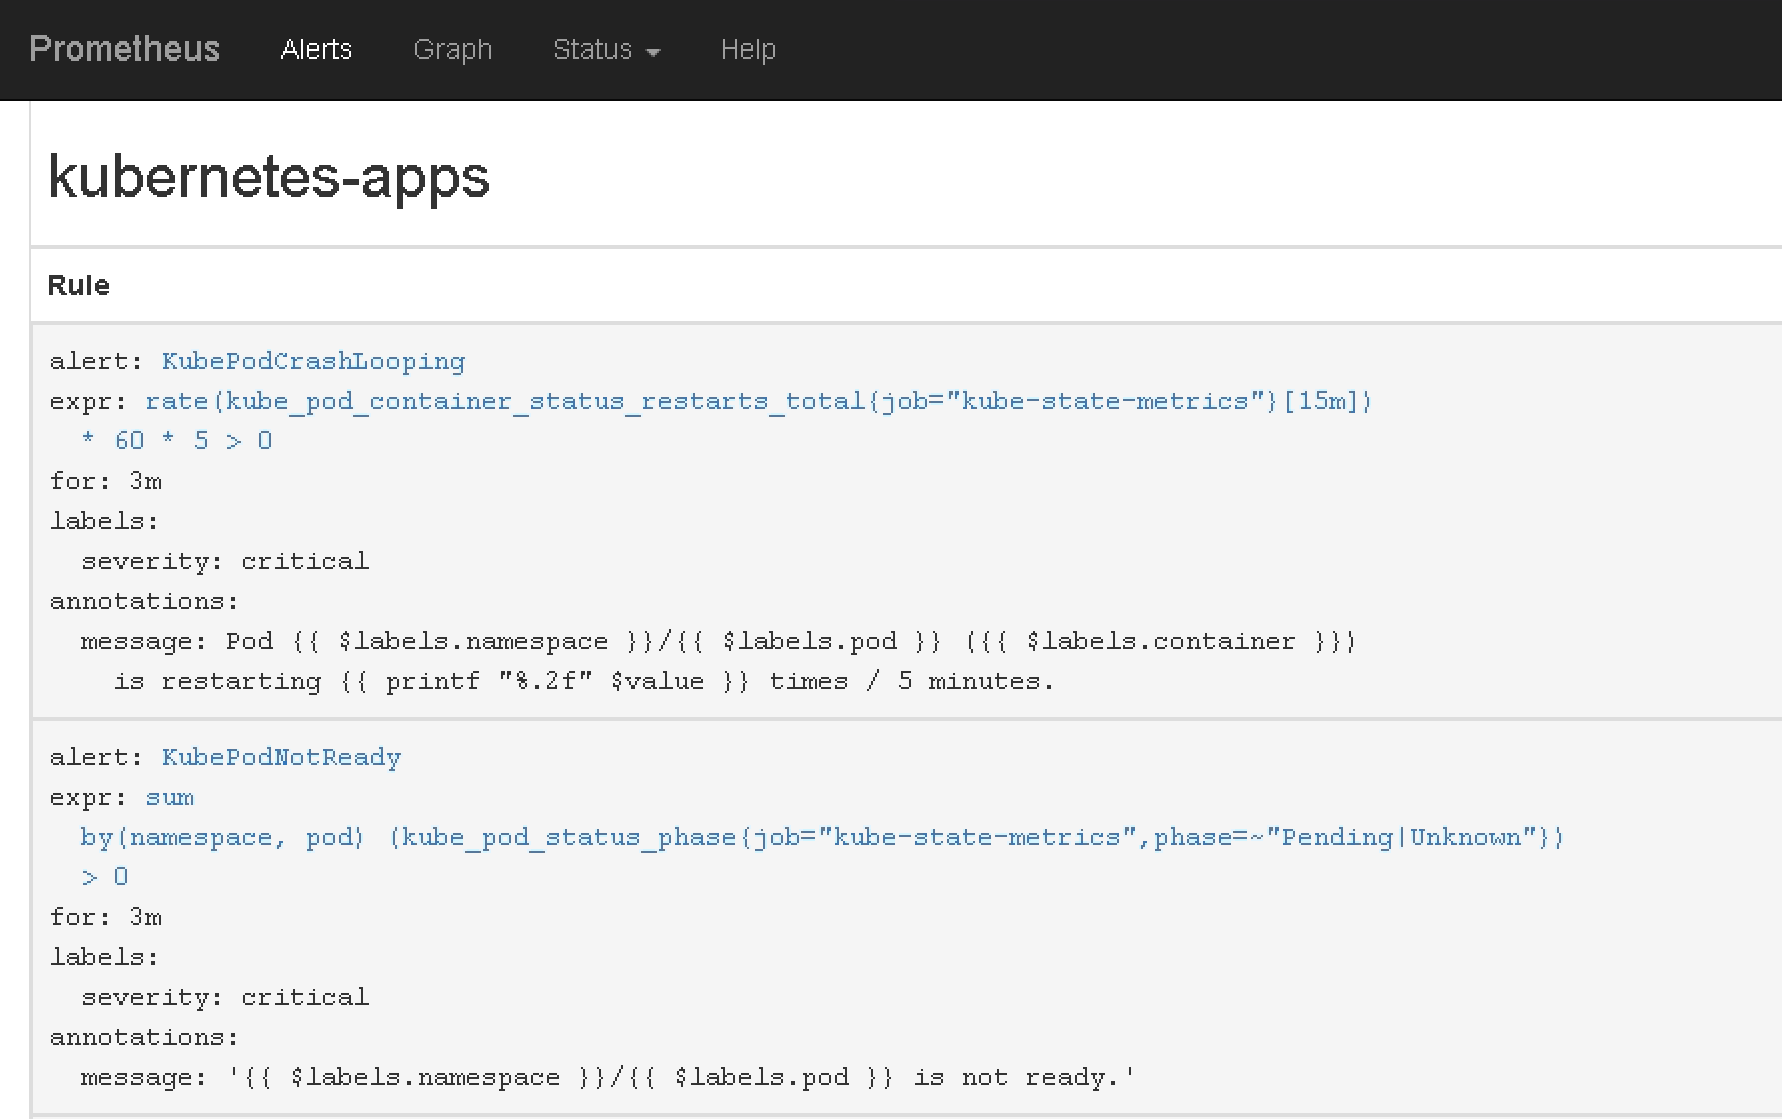Screen dimensions: 1782x1119
Task: Open the Help page link
Action: 747,49
